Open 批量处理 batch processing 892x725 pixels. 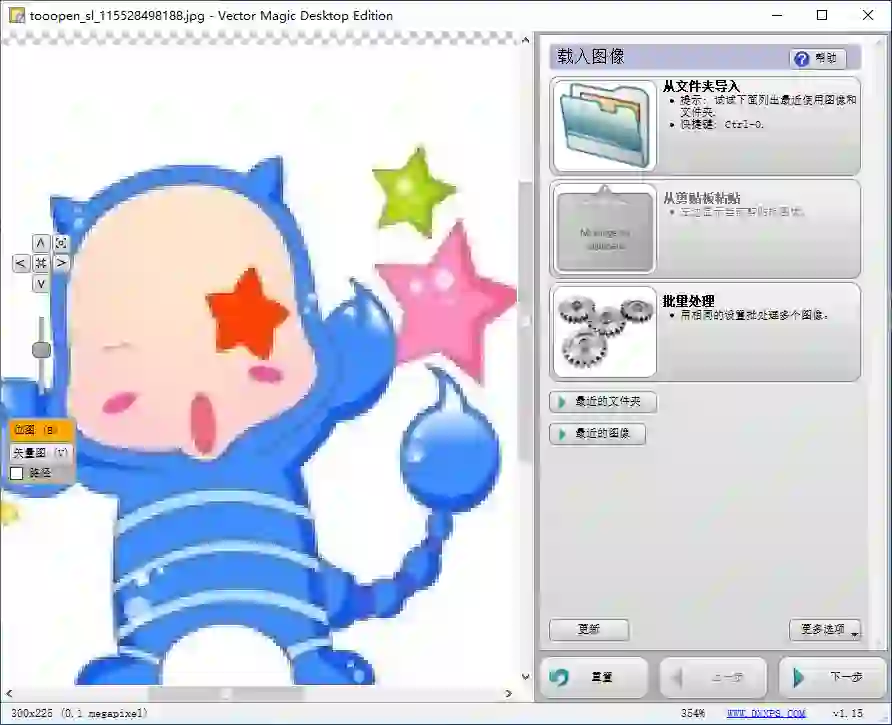pos(705,332)
